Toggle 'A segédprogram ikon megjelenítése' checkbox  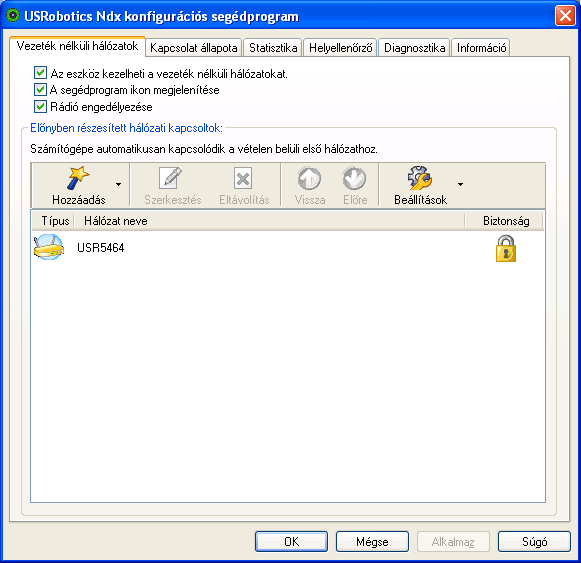click(x=40, y=89)
